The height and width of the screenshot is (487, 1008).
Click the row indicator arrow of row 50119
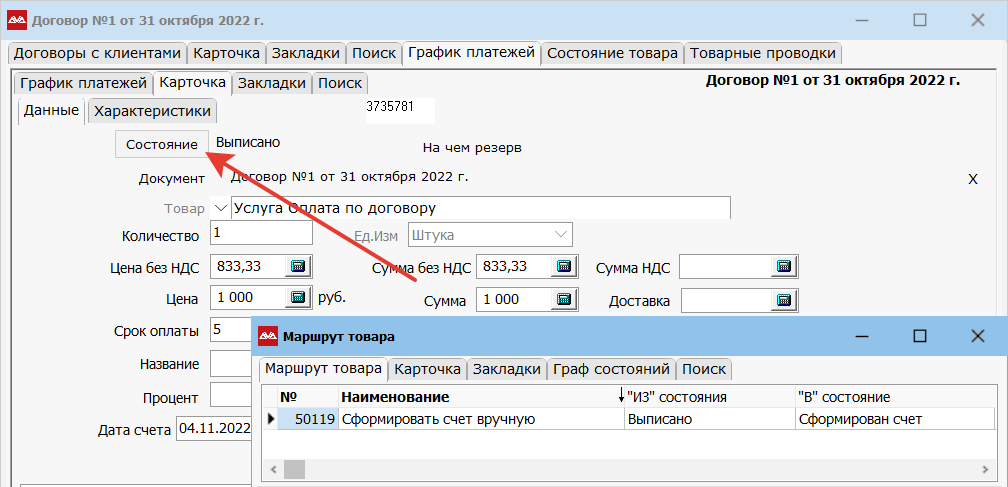click(x=271, y=420)
